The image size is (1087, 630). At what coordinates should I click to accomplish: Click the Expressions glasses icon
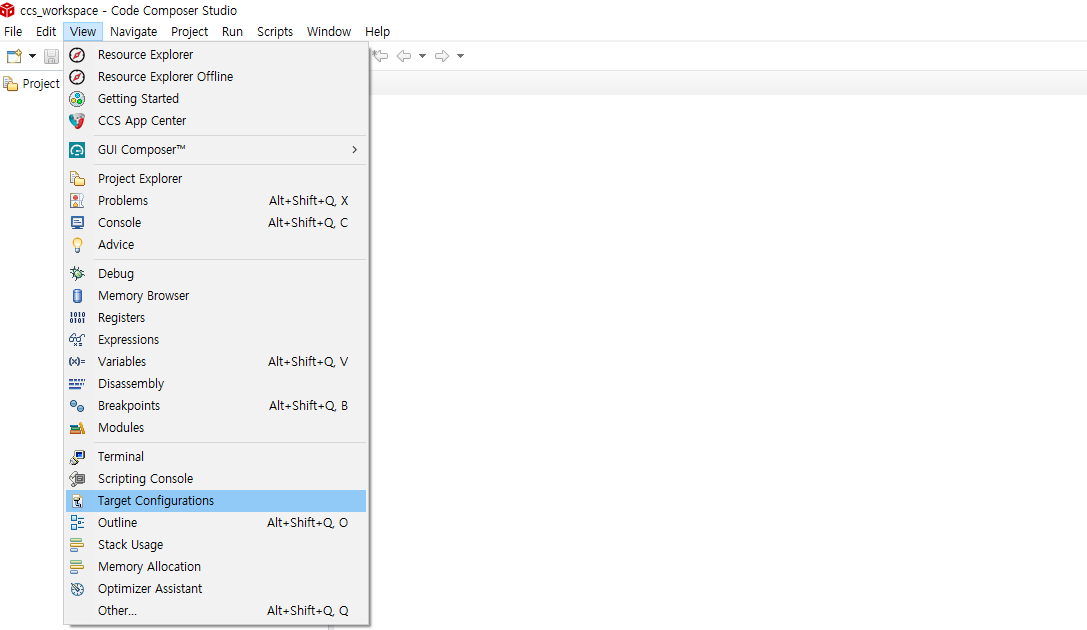point(77,340)
